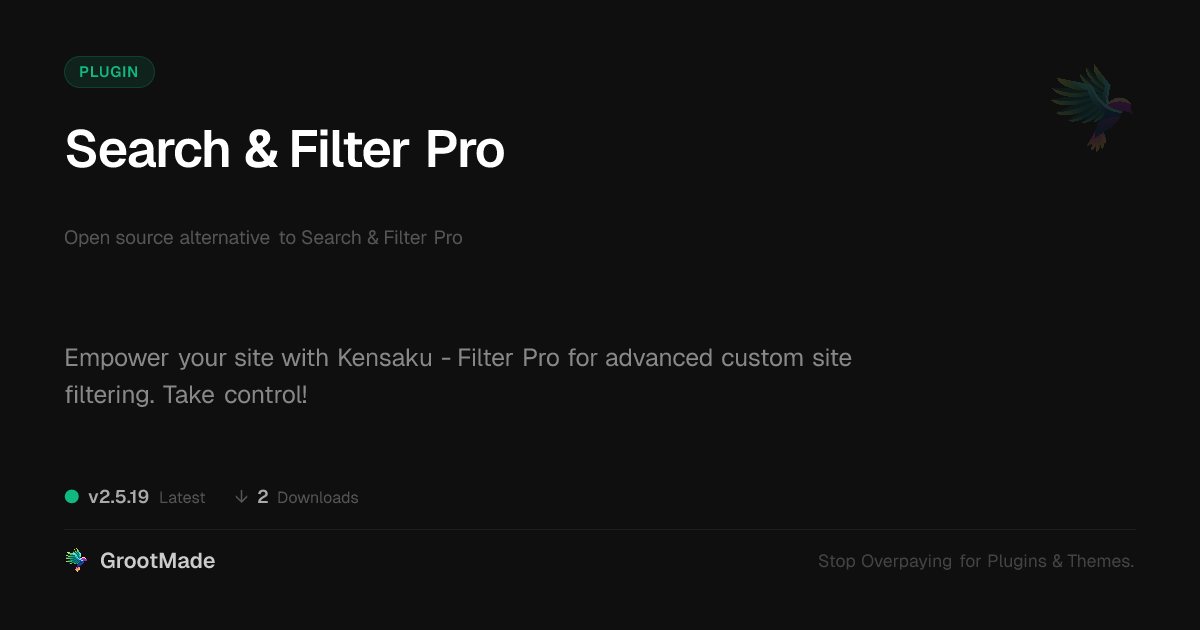Click the Downloads label
The width and height of the screenshot is (1200, 630).
(x=317, y=498)
